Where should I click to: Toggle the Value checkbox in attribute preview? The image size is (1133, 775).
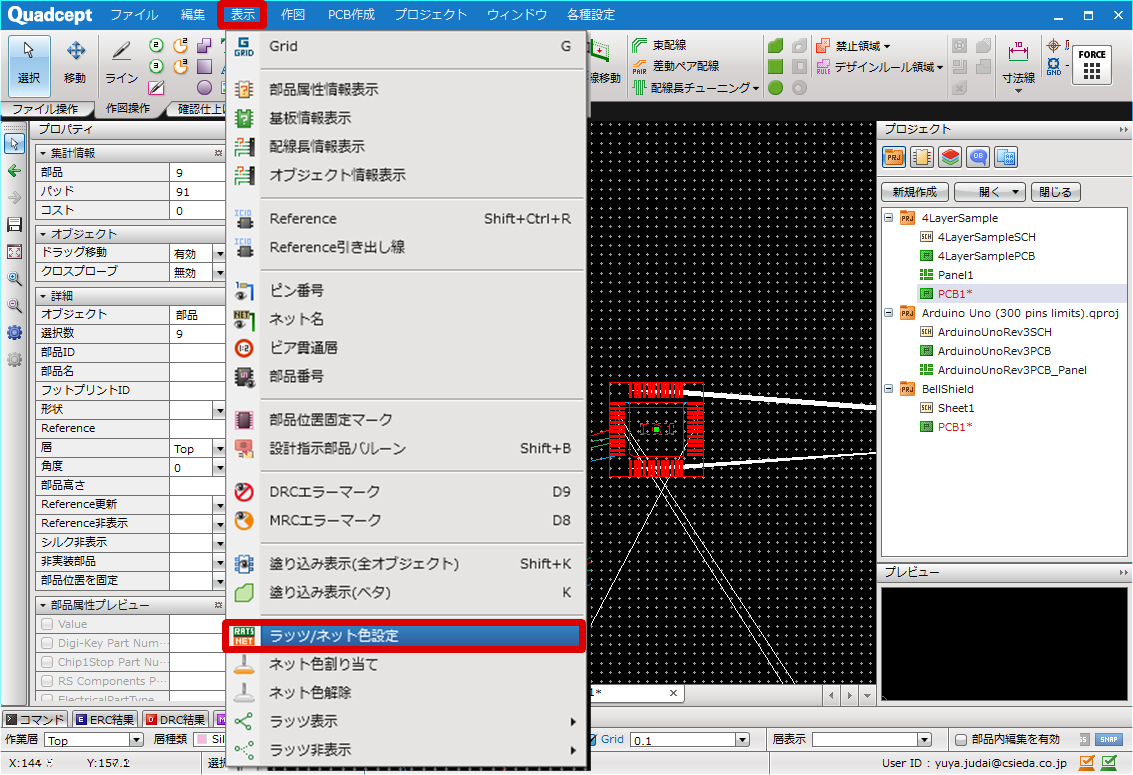point(47,624)
